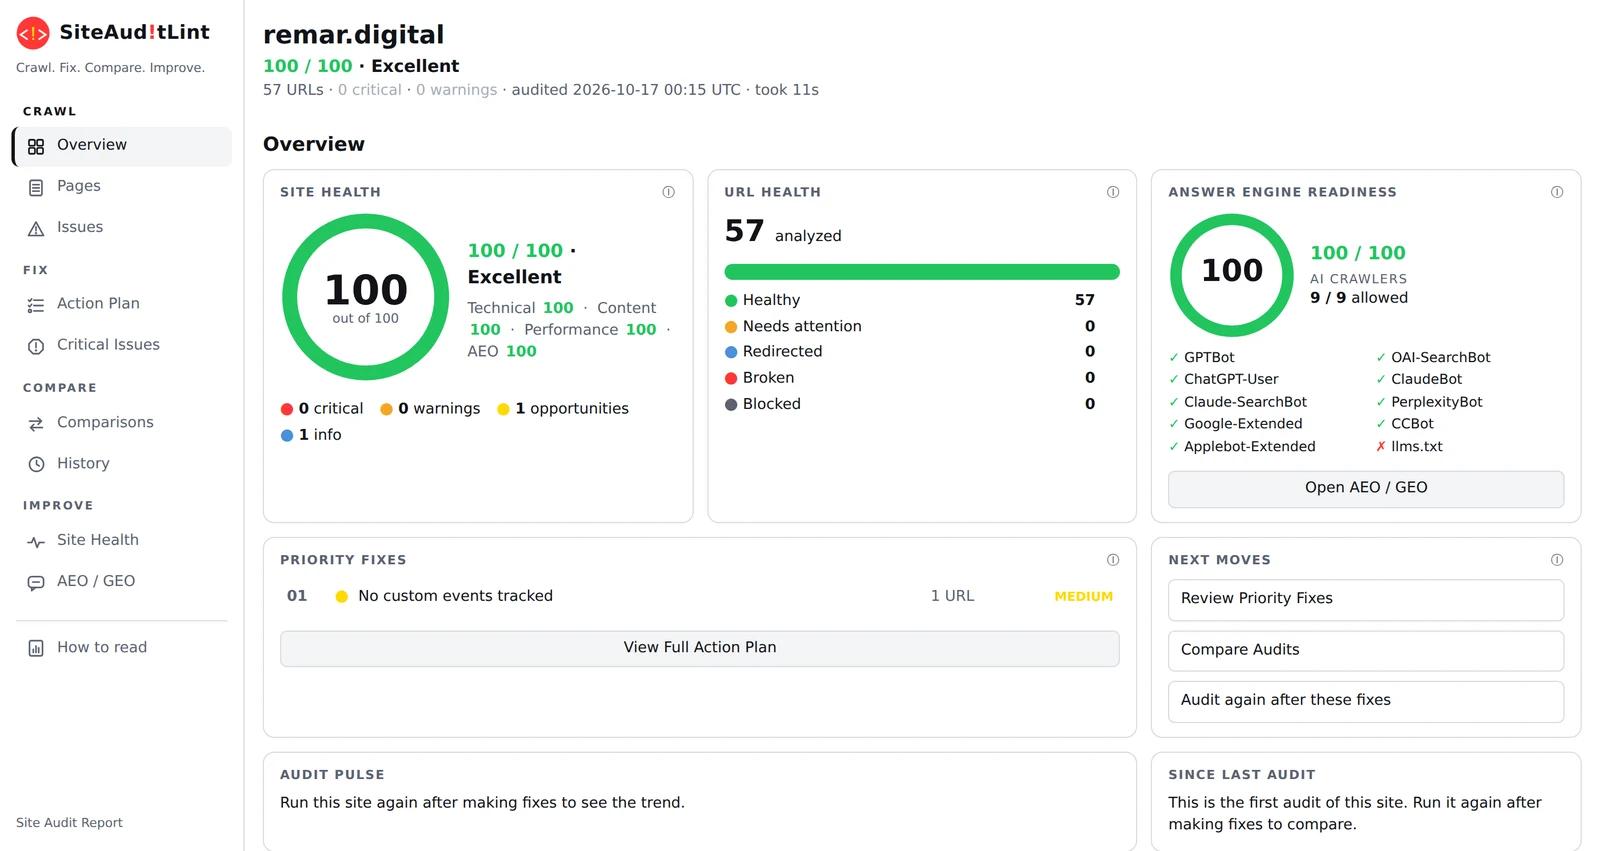
Task: Click the Site Health pulse icon
Action: pos(36,541)
